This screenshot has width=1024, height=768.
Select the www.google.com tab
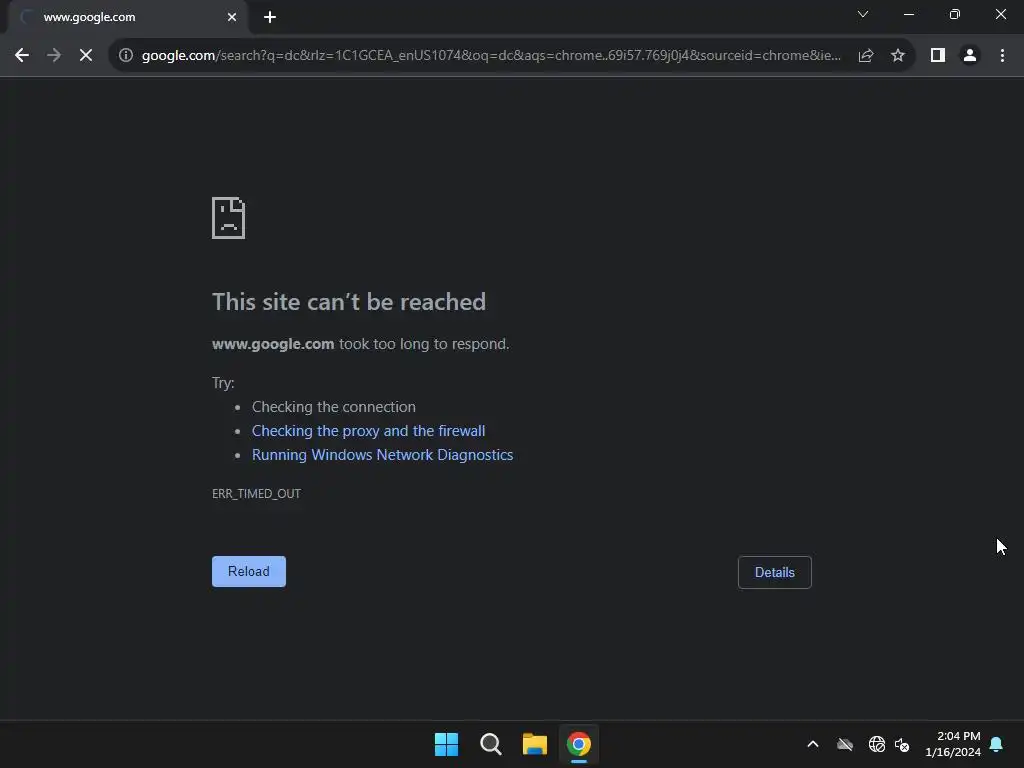127,17
